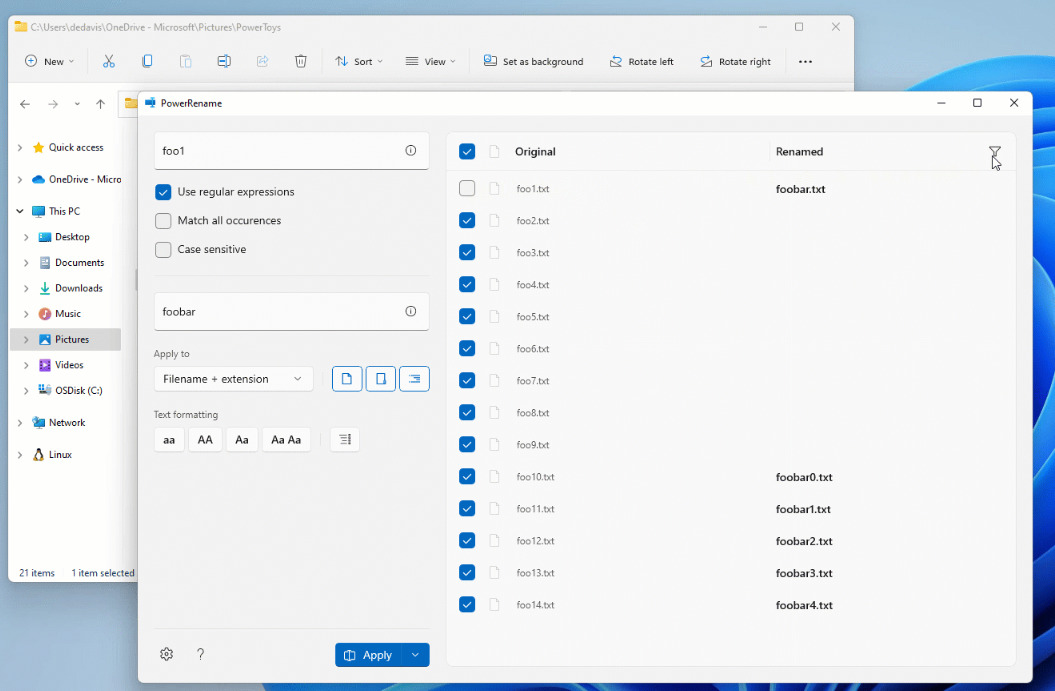1055x691 pixels.
Task: Apply title case 'Aa' text formatting
Action: [x=242, y=439]
